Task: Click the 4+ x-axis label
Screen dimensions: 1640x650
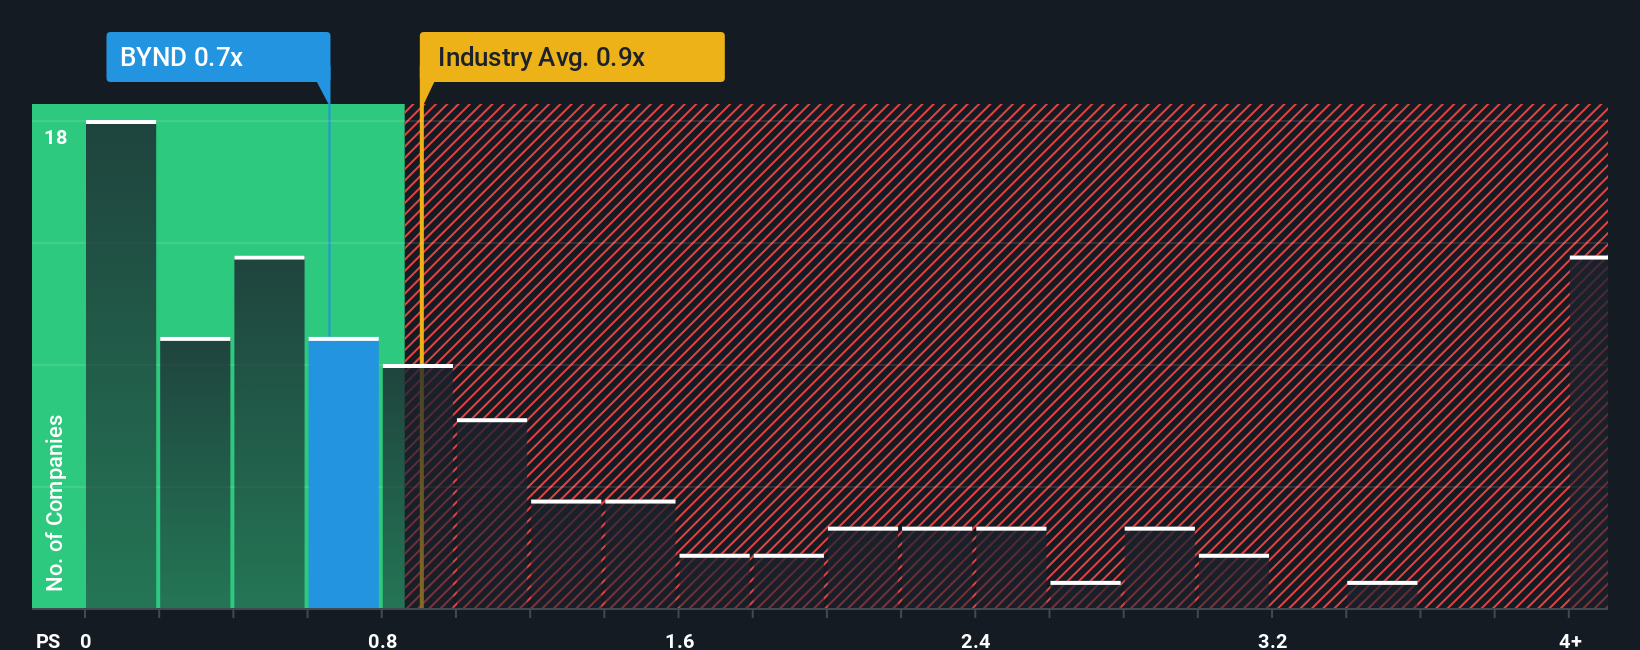Action: [1570, 640]
